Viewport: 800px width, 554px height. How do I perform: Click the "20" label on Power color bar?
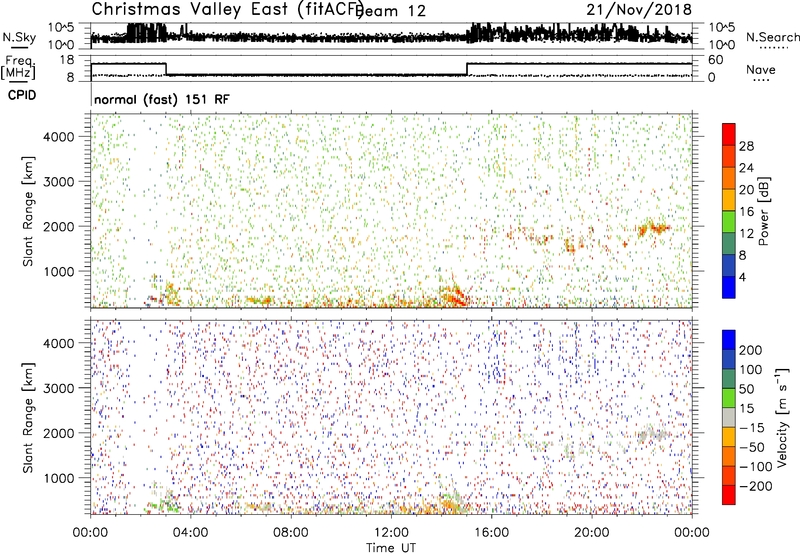[746, 190]
